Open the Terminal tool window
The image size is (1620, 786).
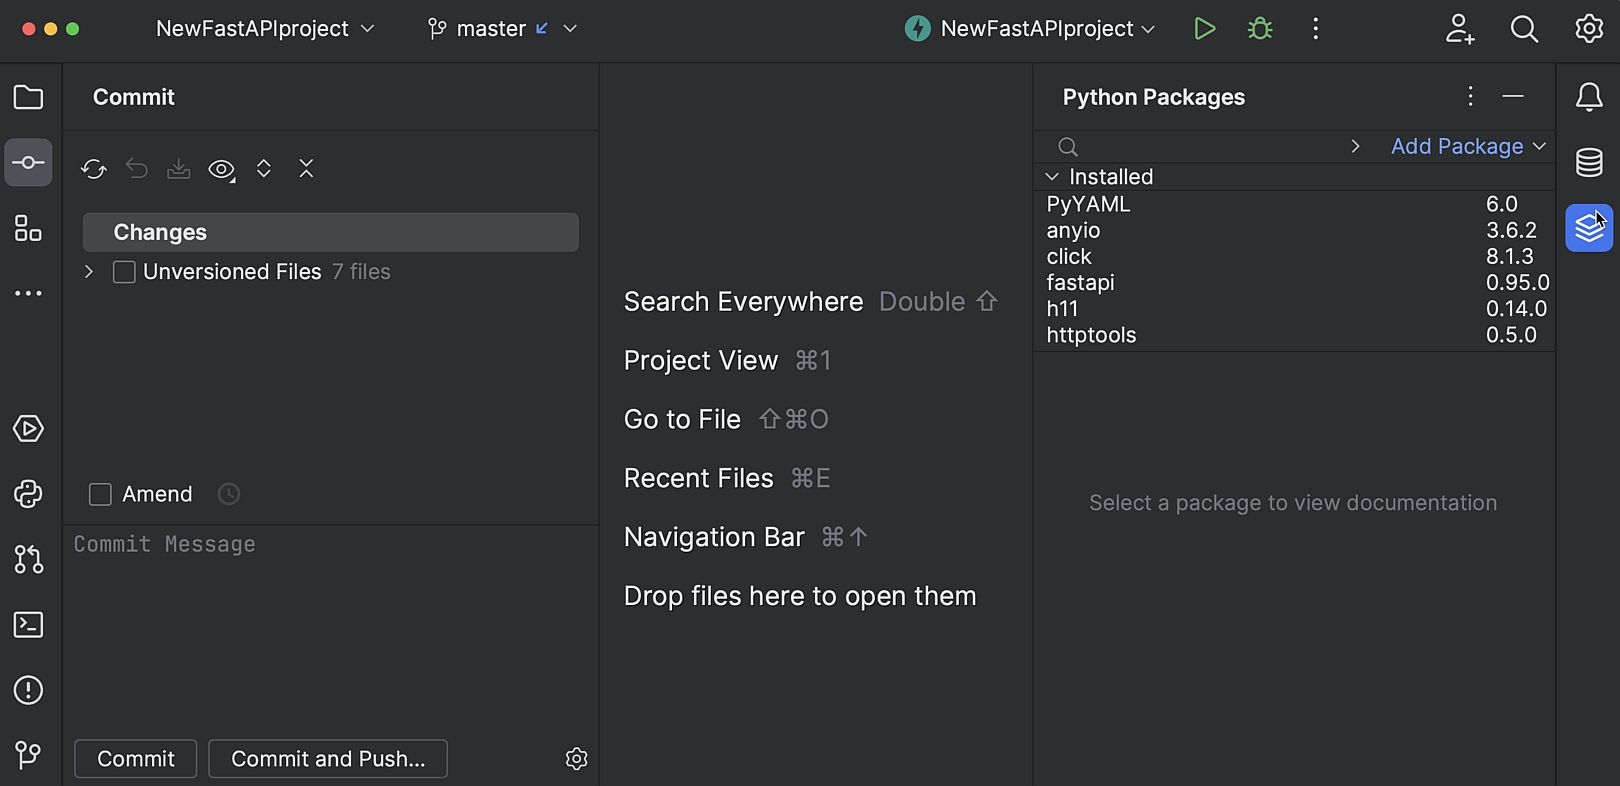click(x=28, y=625)
